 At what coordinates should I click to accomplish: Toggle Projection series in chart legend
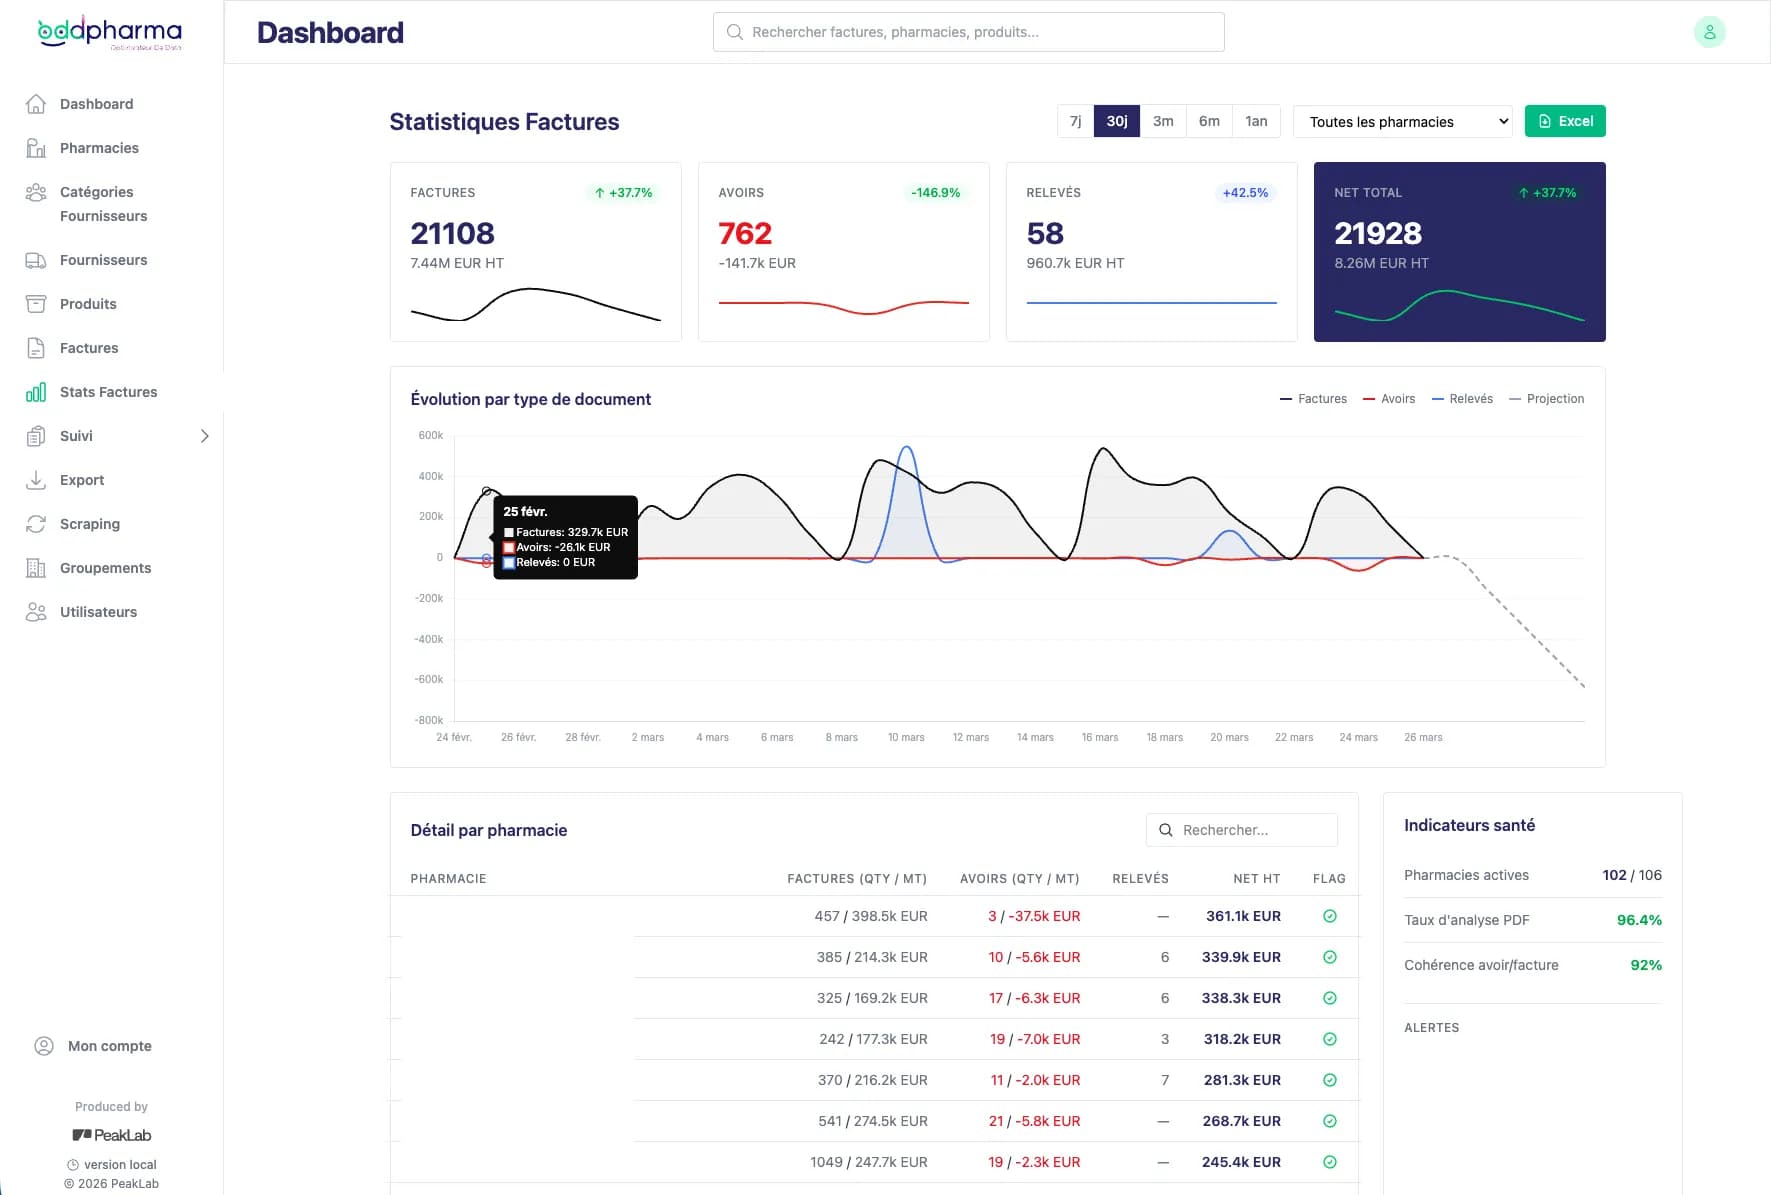(1546, 399)
